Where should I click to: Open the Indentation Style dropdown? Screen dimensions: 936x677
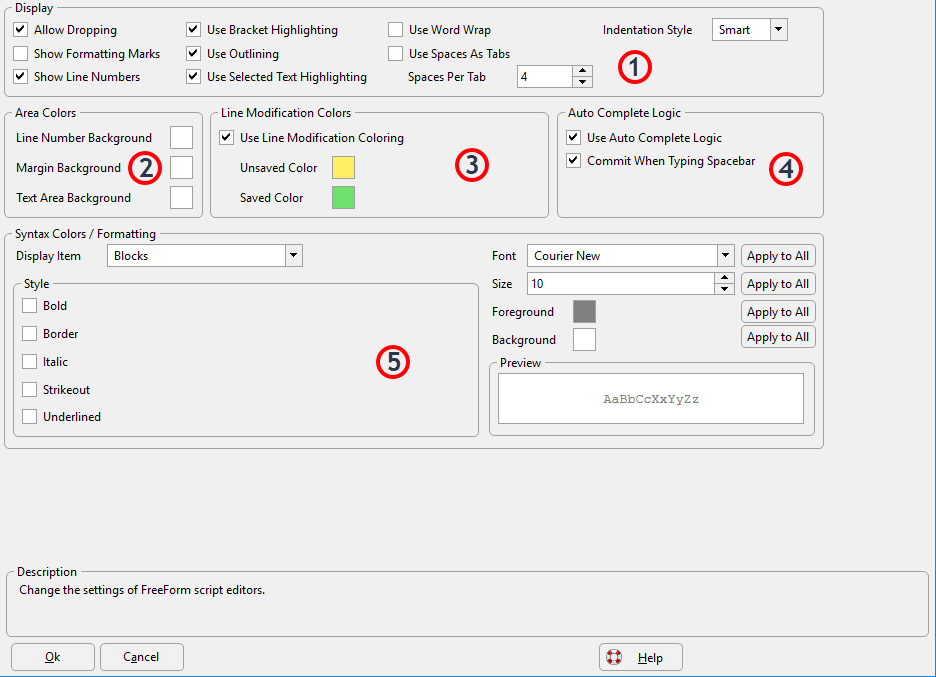pos(778,29)
